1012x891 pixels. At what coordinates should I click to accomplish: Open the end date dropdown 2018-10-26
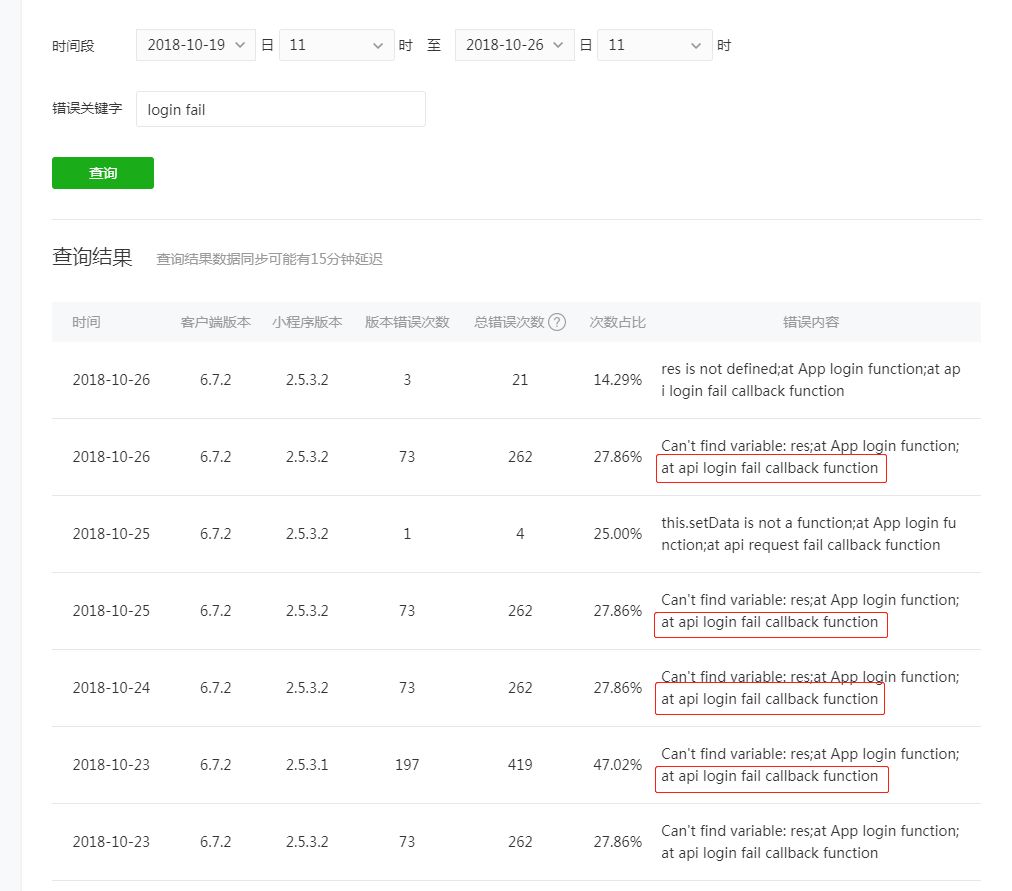tap(514, 45)
